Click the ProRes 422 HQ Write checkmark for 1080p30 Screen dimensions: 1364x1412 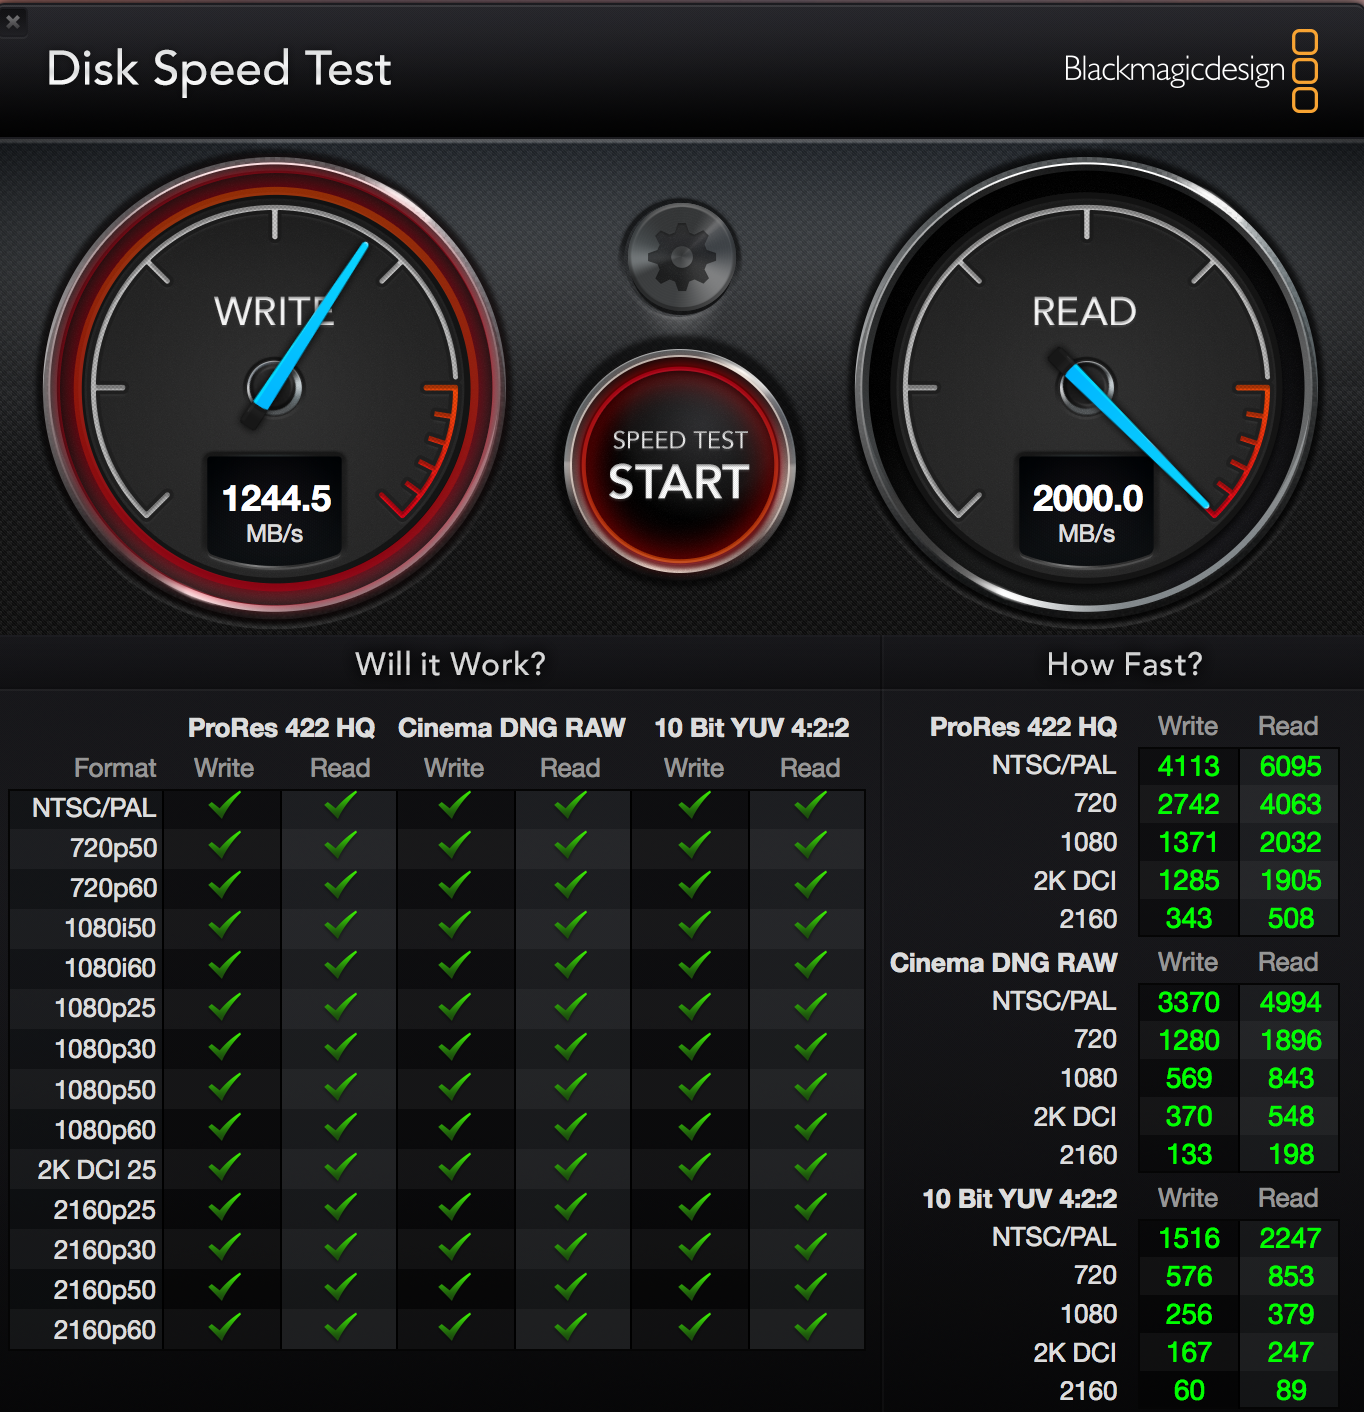coord(224,1046)
